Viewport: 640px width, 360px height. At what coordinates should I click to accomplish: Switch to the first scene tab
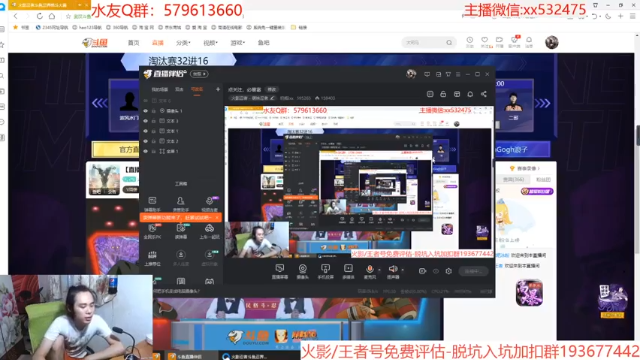pyautogui.click(x=160, y=89)
